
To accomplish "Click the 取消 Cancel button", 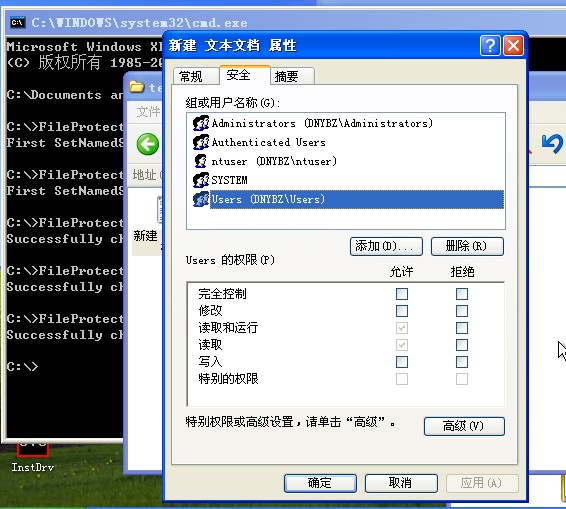I will (x=401, y=483).
